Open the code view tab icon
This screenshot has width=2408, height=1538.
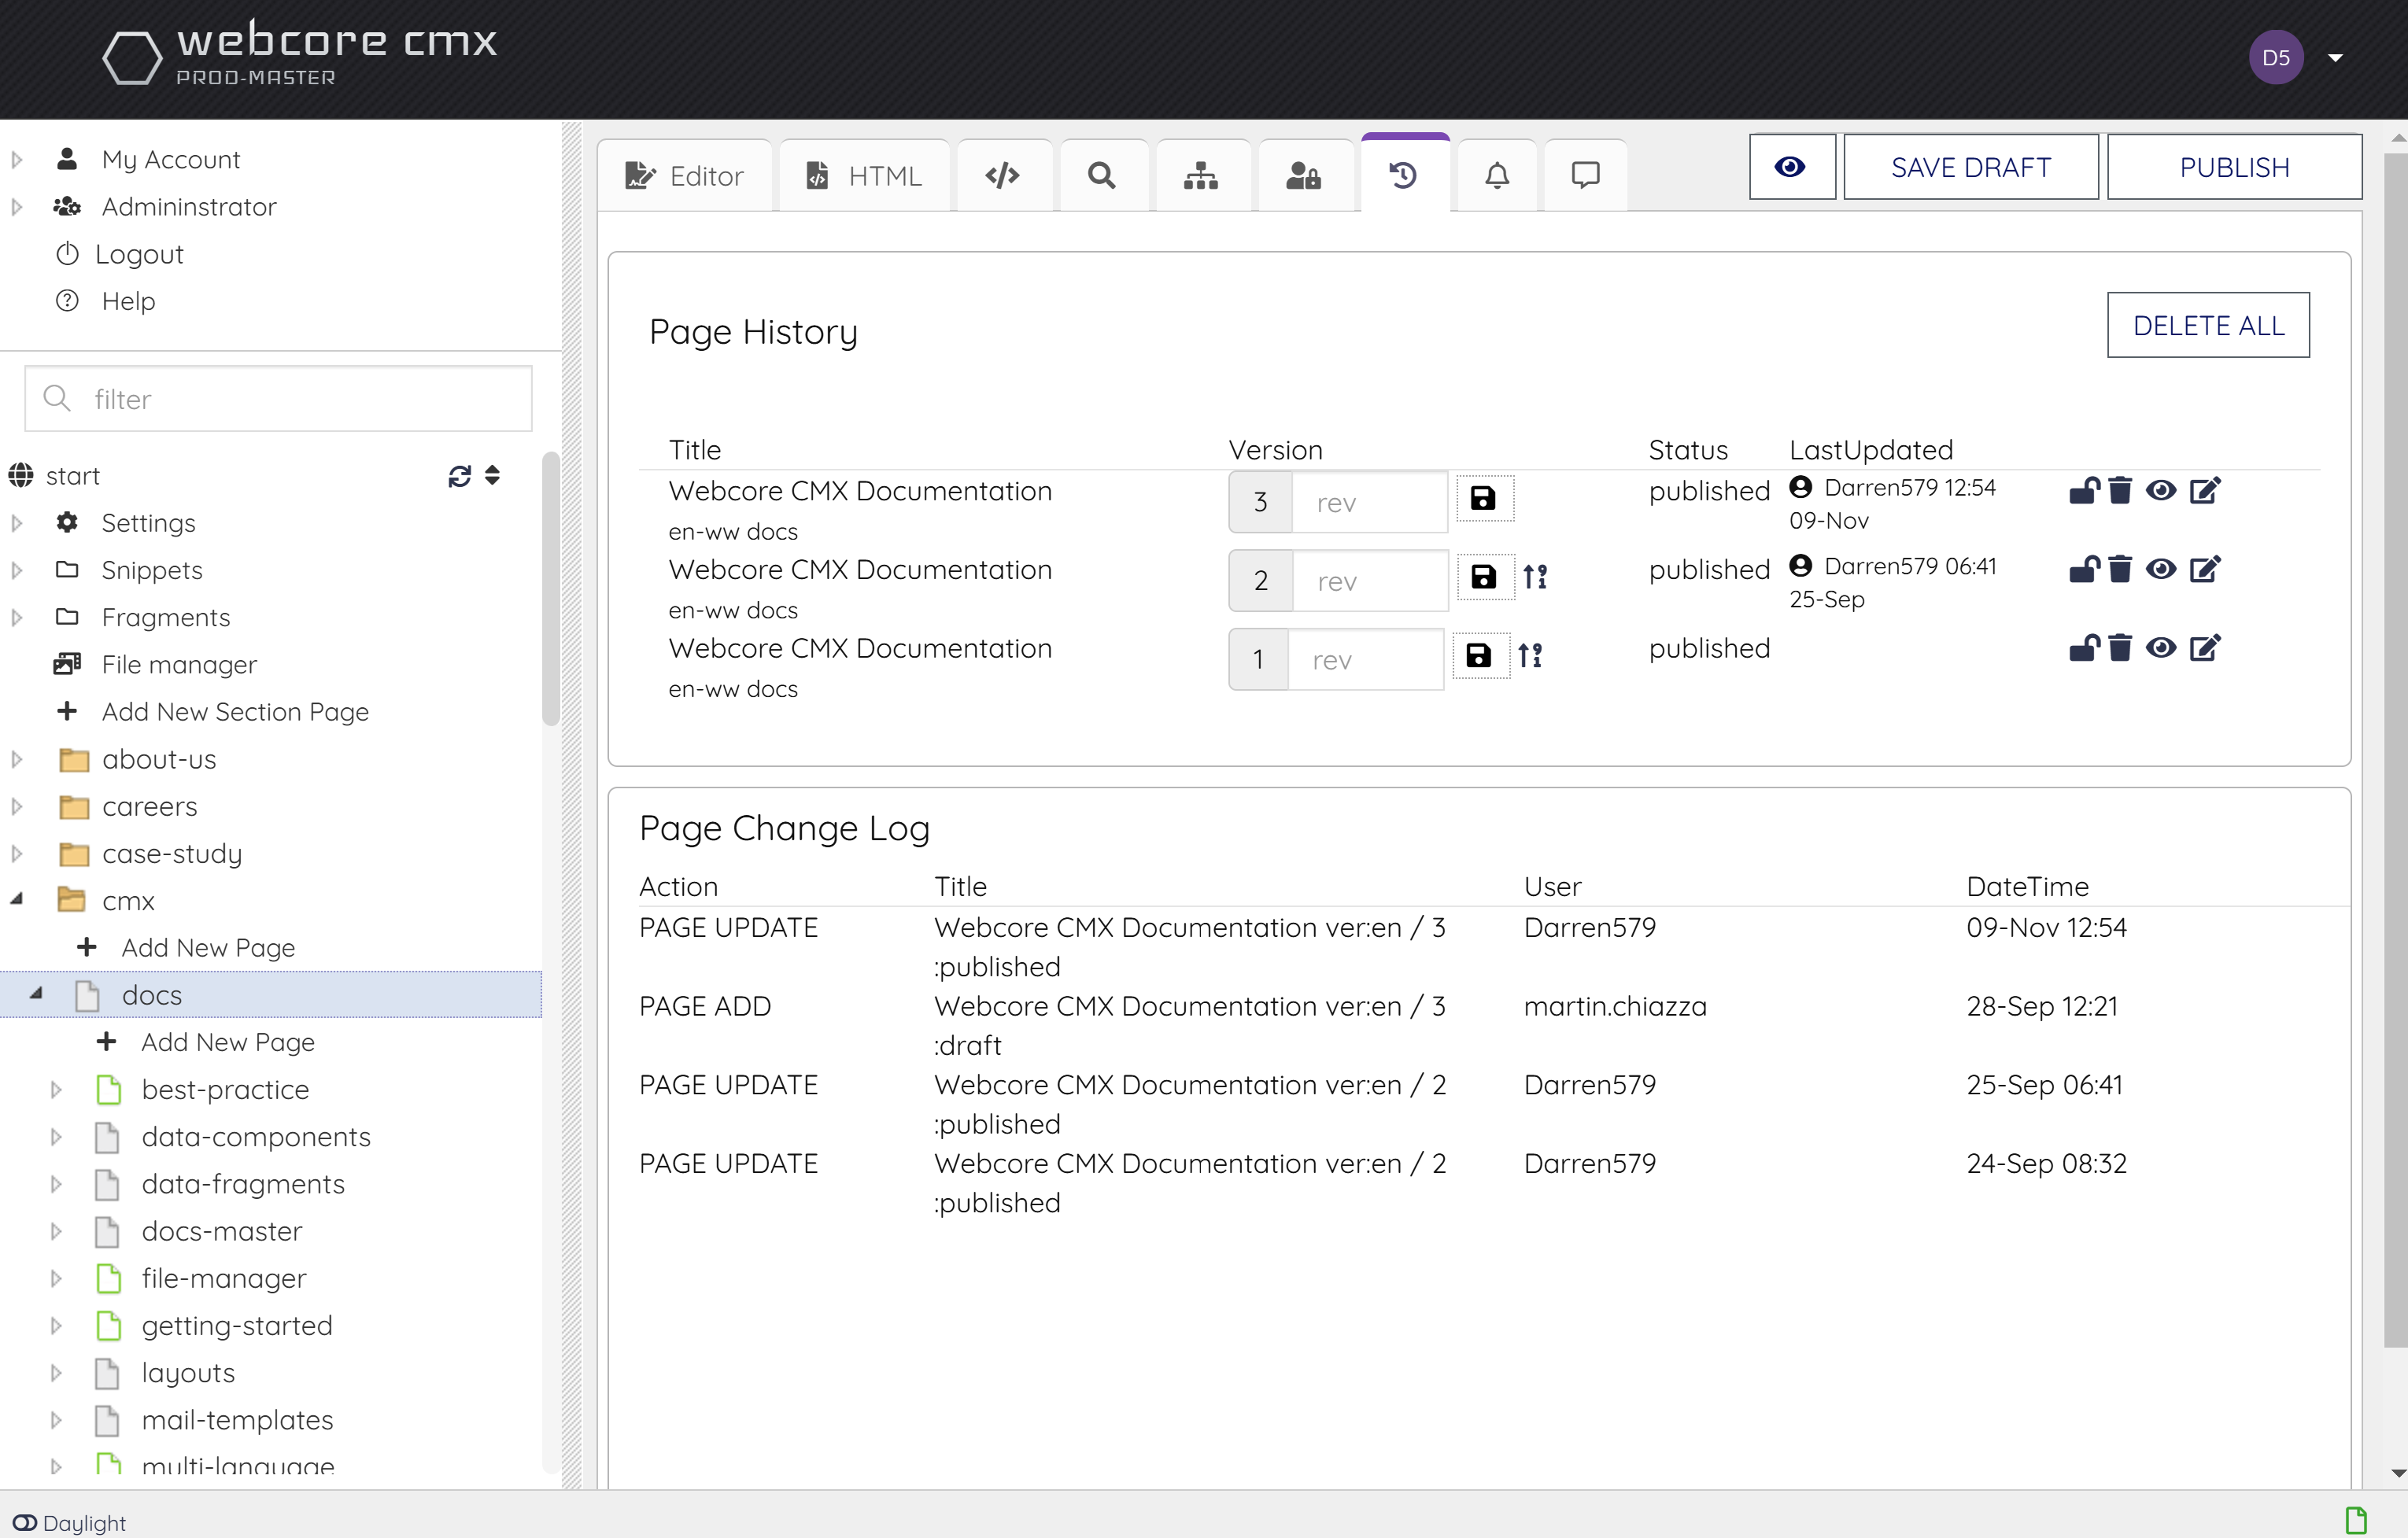(1002, 175)
